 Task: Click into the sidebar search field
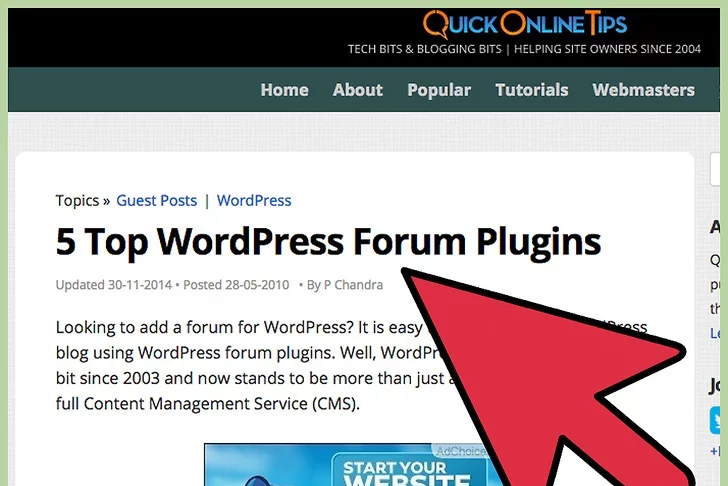pyautogui.click(x=719, y=170)
